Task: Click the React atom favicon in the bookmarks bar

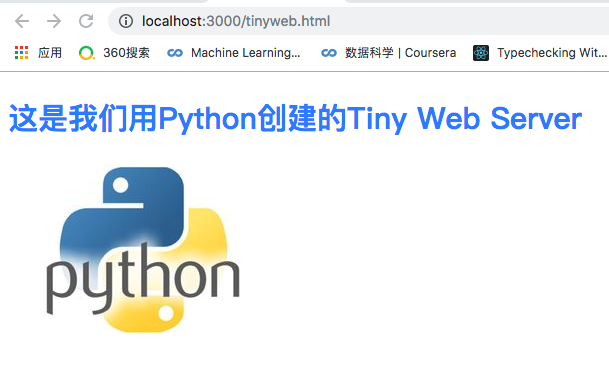Action: pyautogui.click(x=481, y=53)
